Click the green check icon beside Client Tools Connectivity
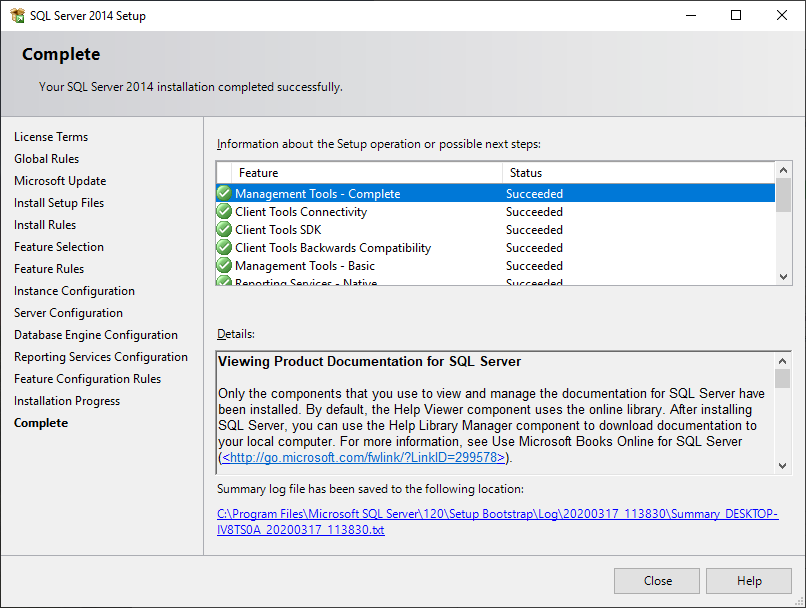Image resolution: width=806 pixels, height=608 pixels. click(x=224, y=211)
